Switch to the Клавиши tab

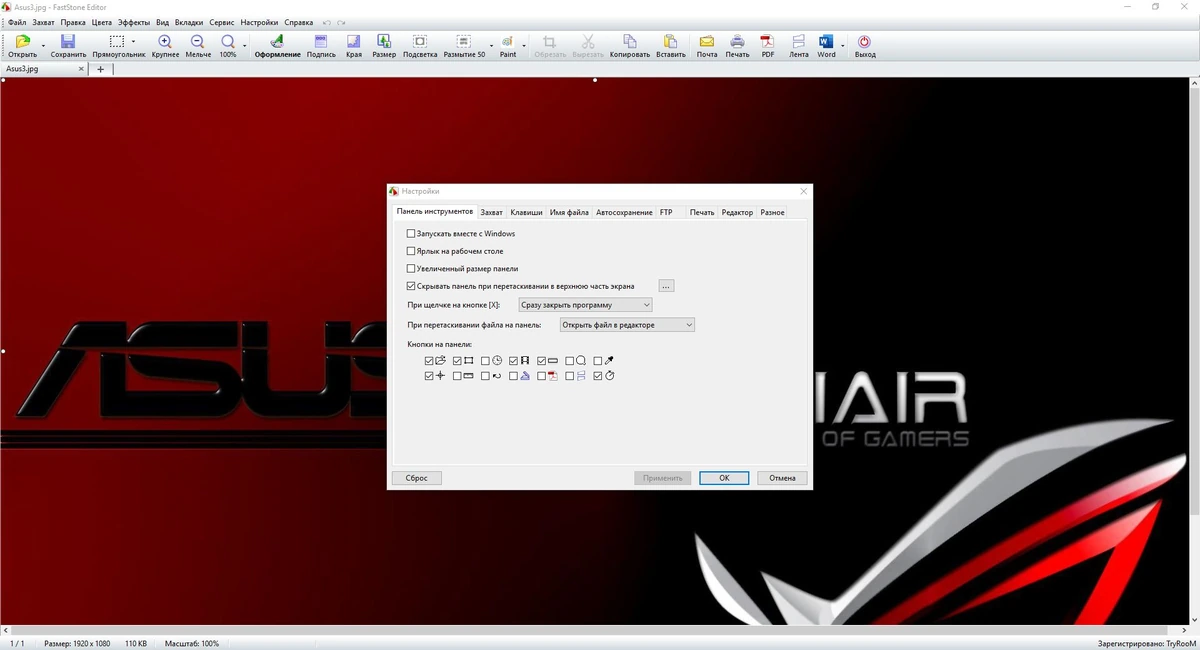click(526, 213)
